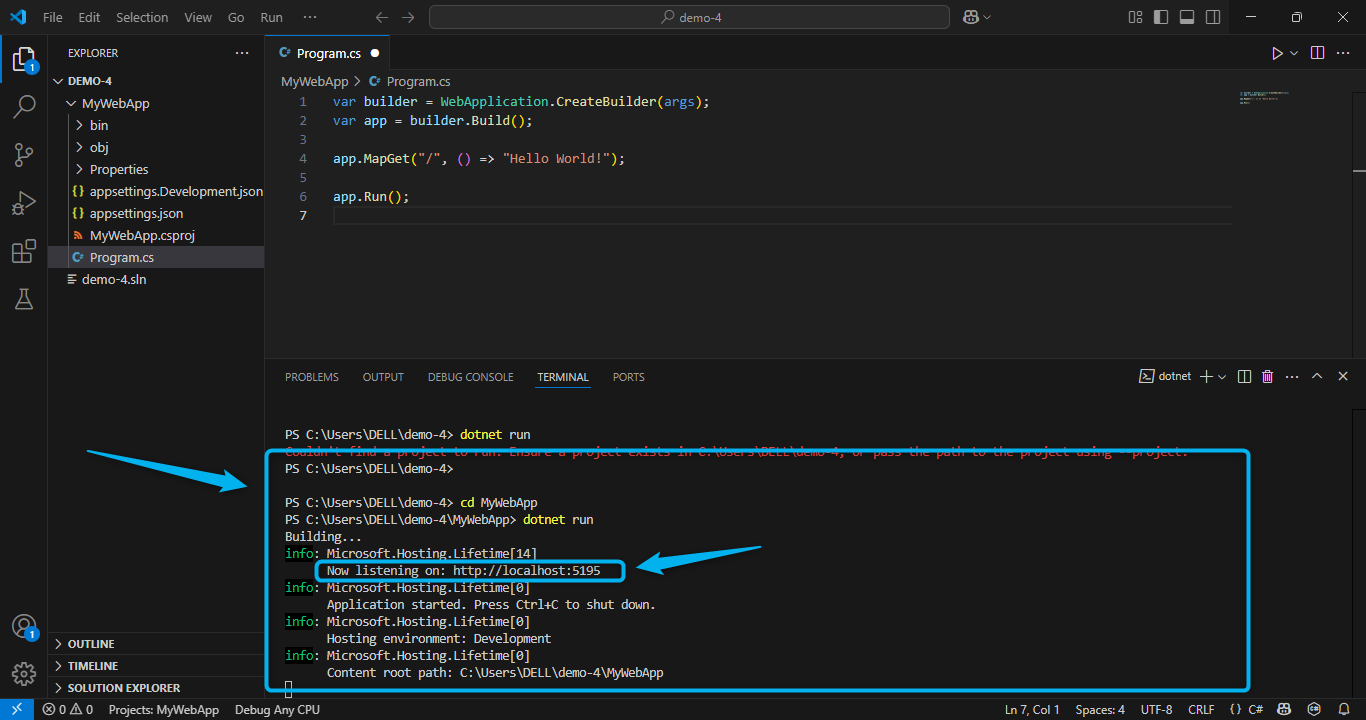
Task: Open the Search view in activity bar
Action: pos(24,107)
